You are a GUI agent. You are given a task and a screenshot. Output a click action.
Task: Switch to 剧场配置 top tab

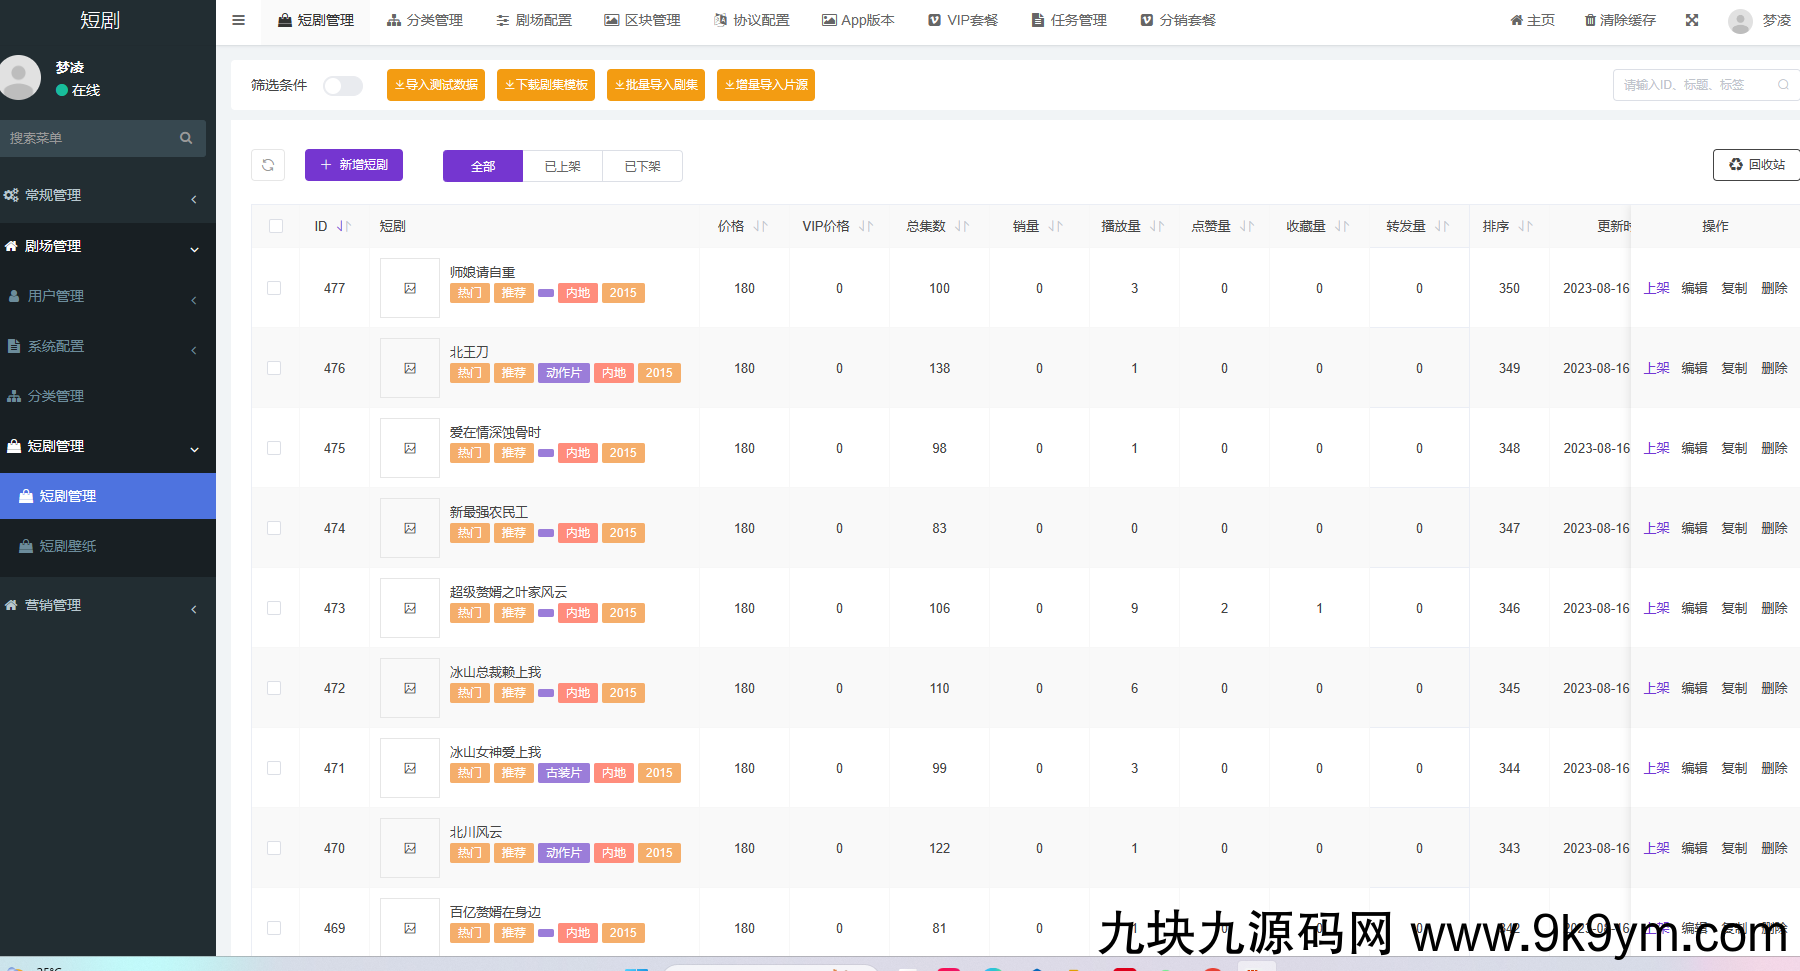tap(534, 20)
